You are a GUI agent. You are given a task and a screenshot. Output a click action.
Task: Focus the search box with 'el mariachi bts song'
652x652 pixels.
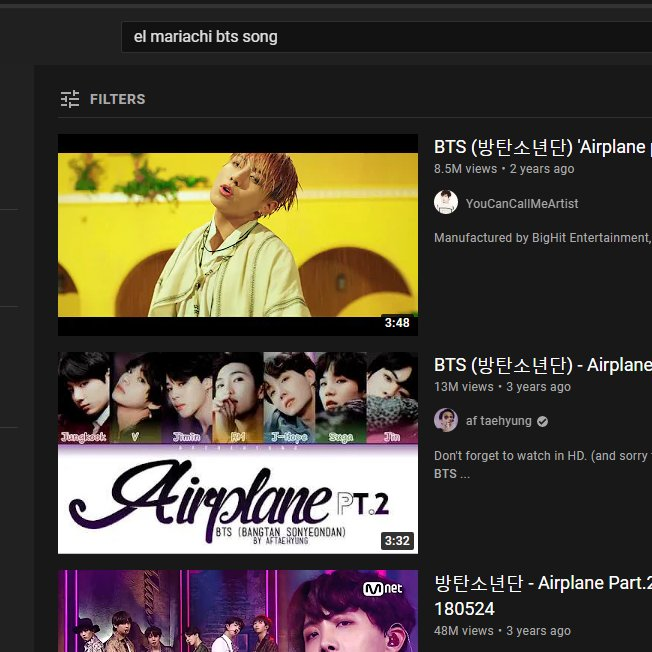(x=387, y=37)
